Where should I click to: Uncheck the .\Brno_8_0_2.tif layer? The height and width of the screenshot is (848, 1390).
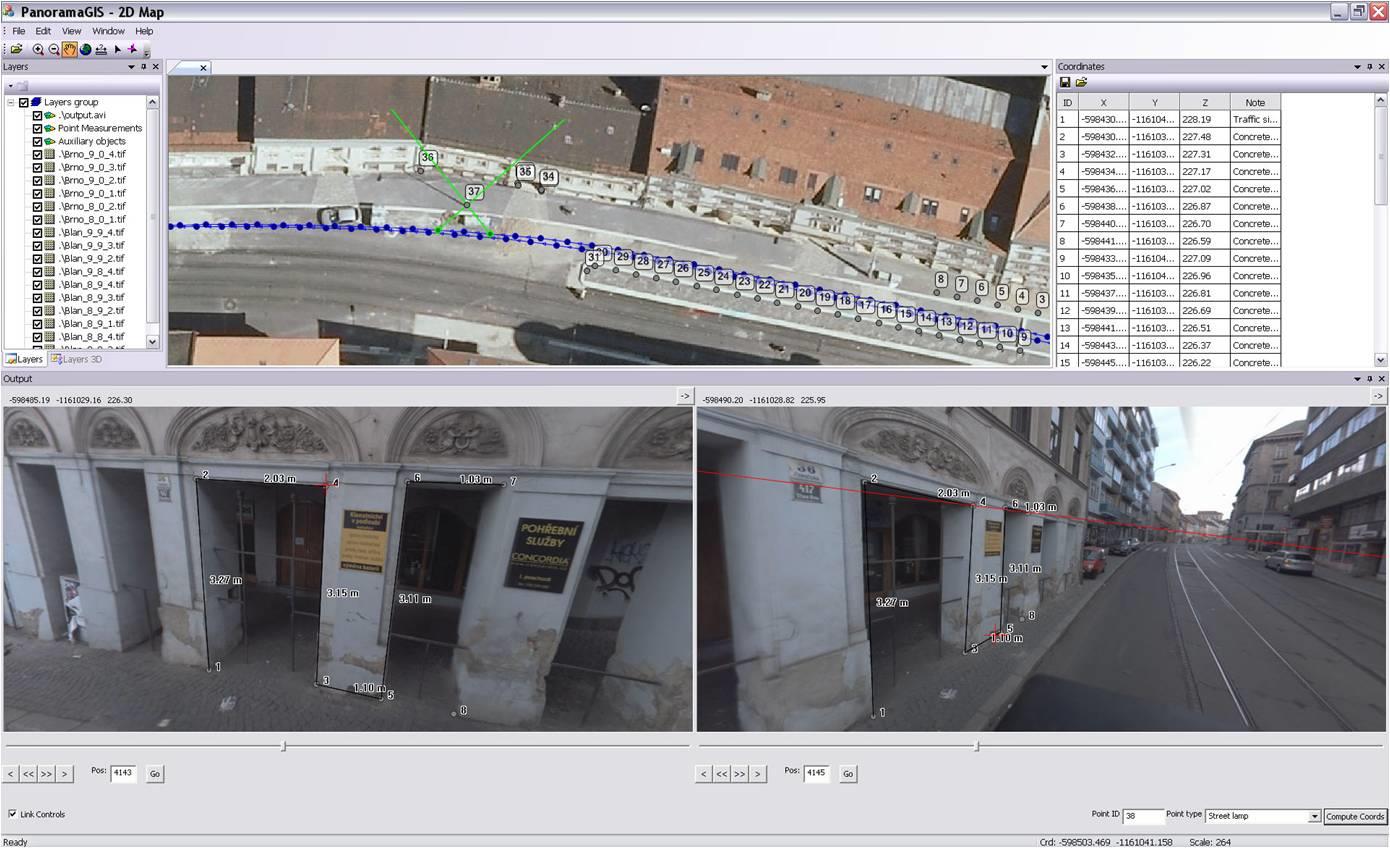[x=38, y=206]
